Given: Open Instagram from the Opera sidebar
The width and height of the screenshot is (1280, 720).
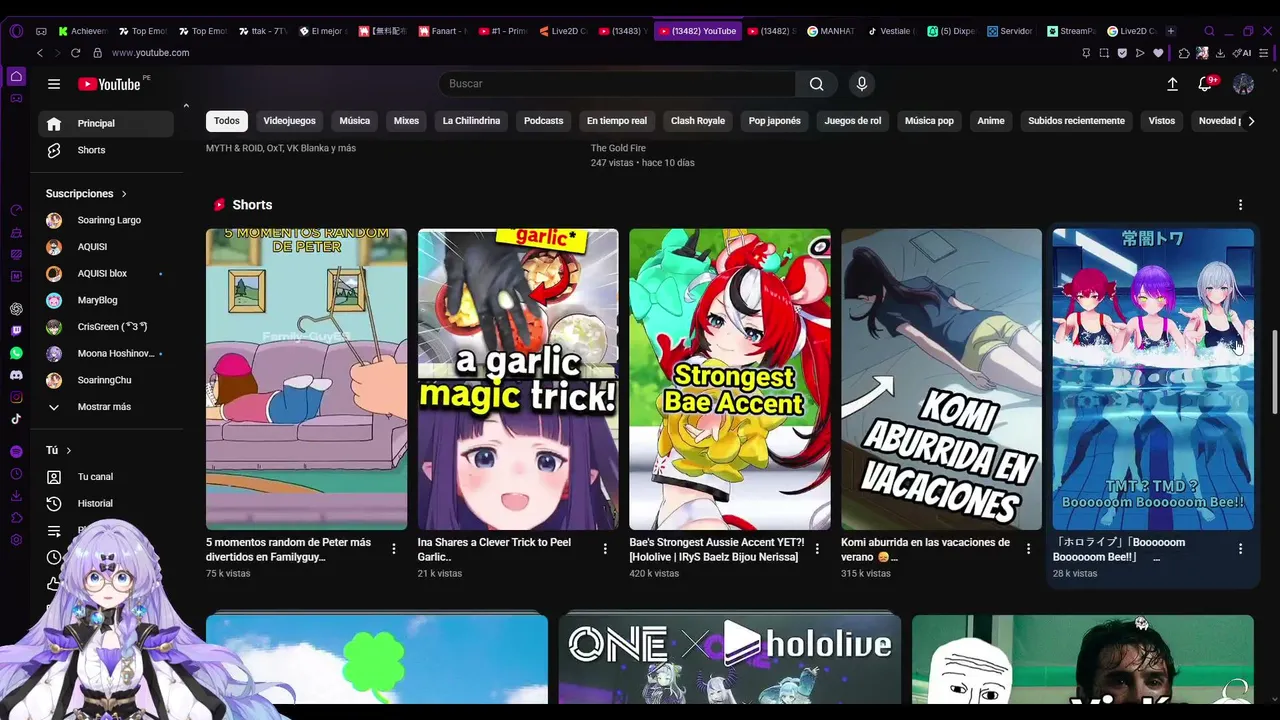Looking at the screenshot, I should 16,397.
